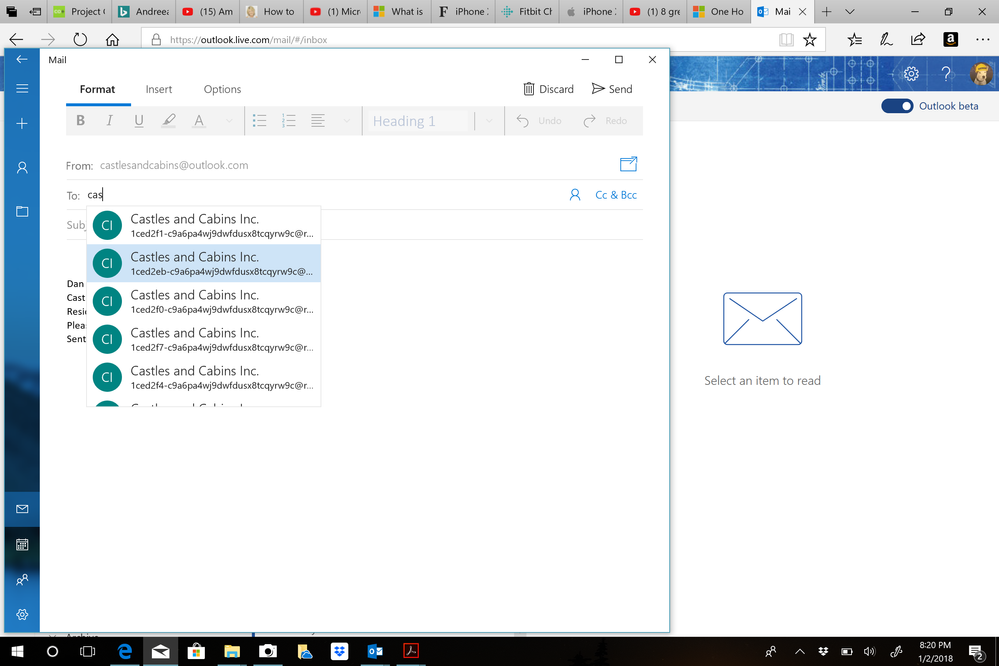Screen dimensions: 999x666
Task: Open folders in Mail sidebar
Action: 22,211
